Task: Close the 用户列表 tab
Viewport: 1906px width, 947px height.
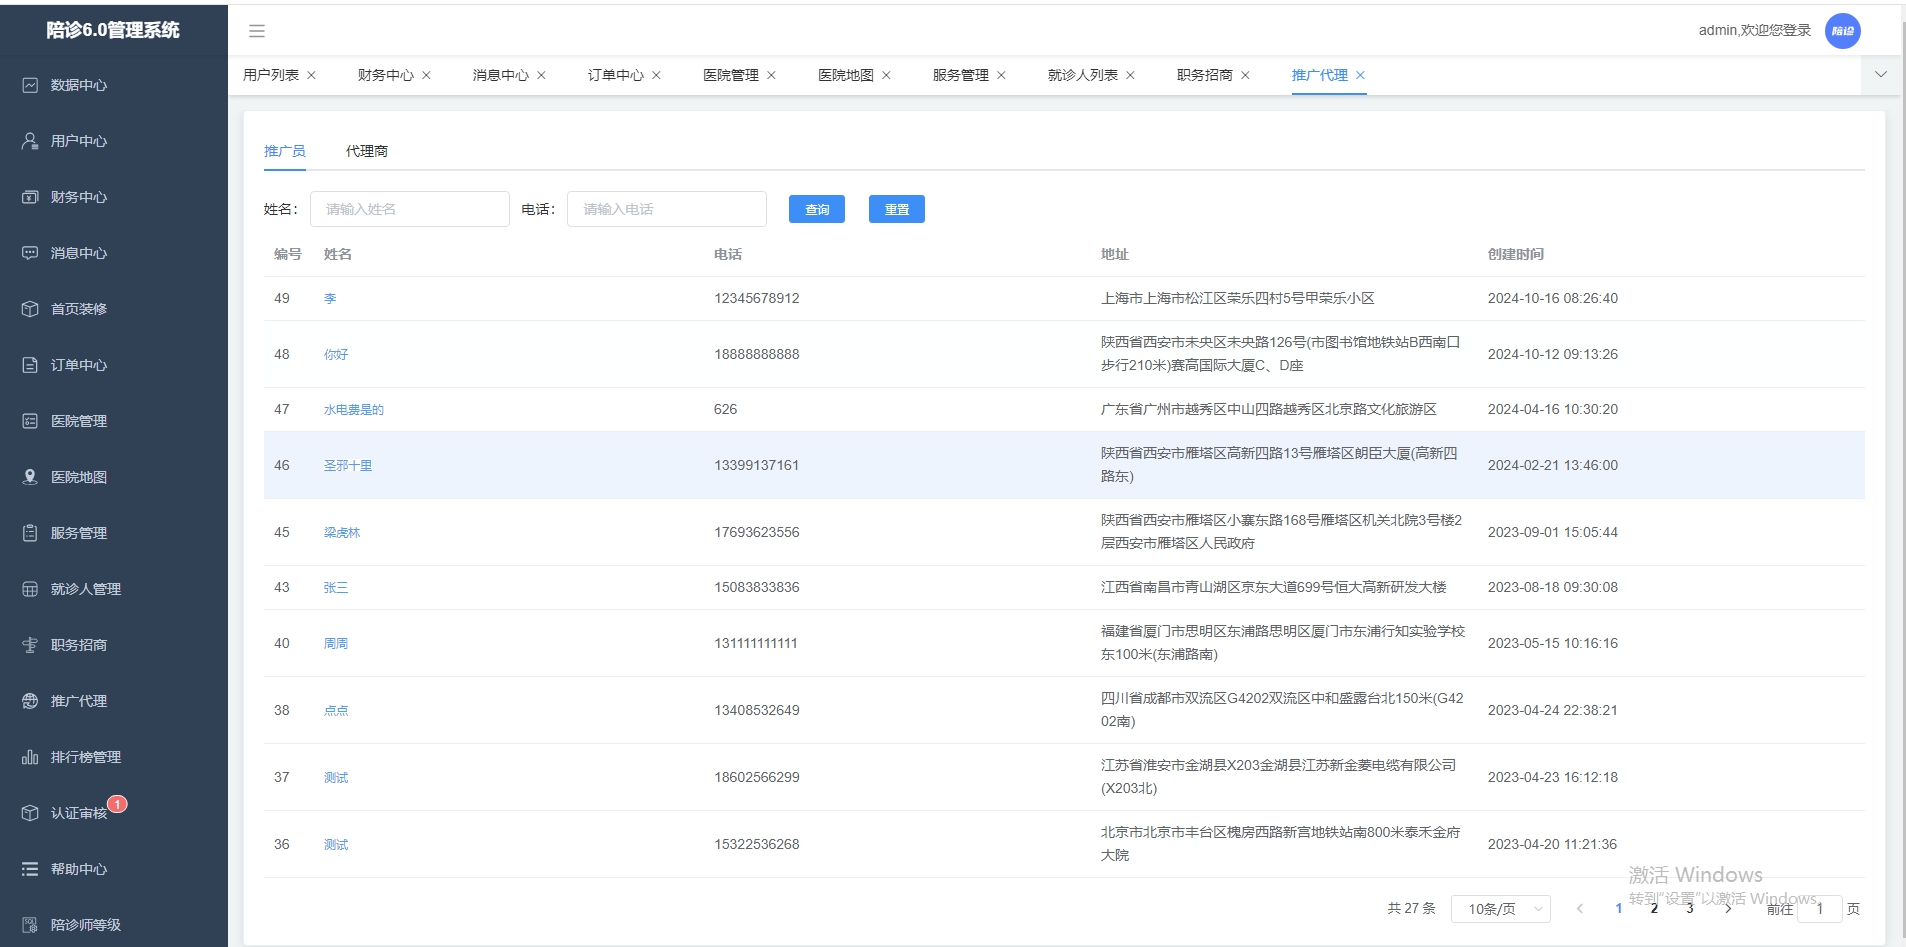Action: click(x=312, y=75)
